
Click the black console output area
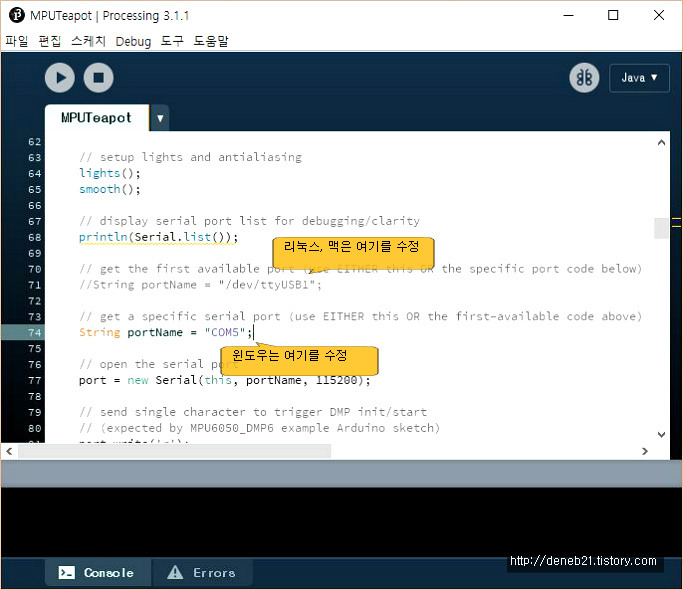click(x=342, y=522)
